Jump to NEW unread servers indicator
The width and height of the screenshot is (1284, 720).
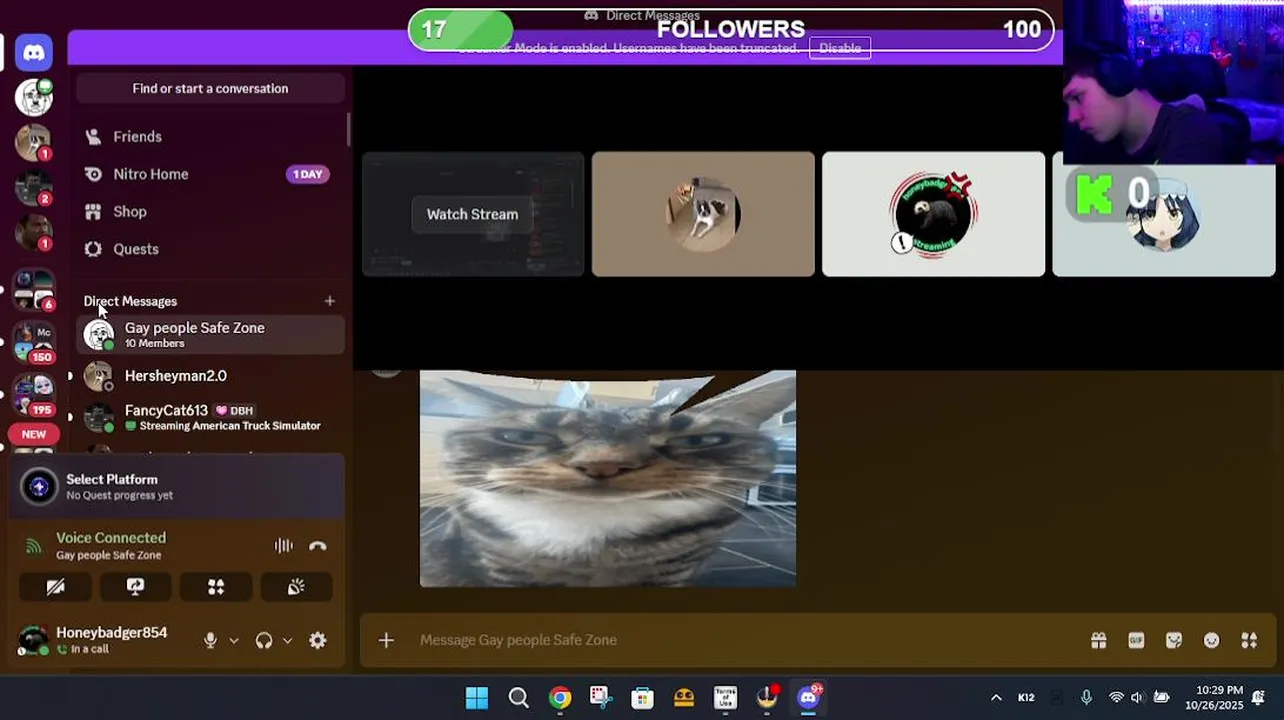click(x=34, y=434)
